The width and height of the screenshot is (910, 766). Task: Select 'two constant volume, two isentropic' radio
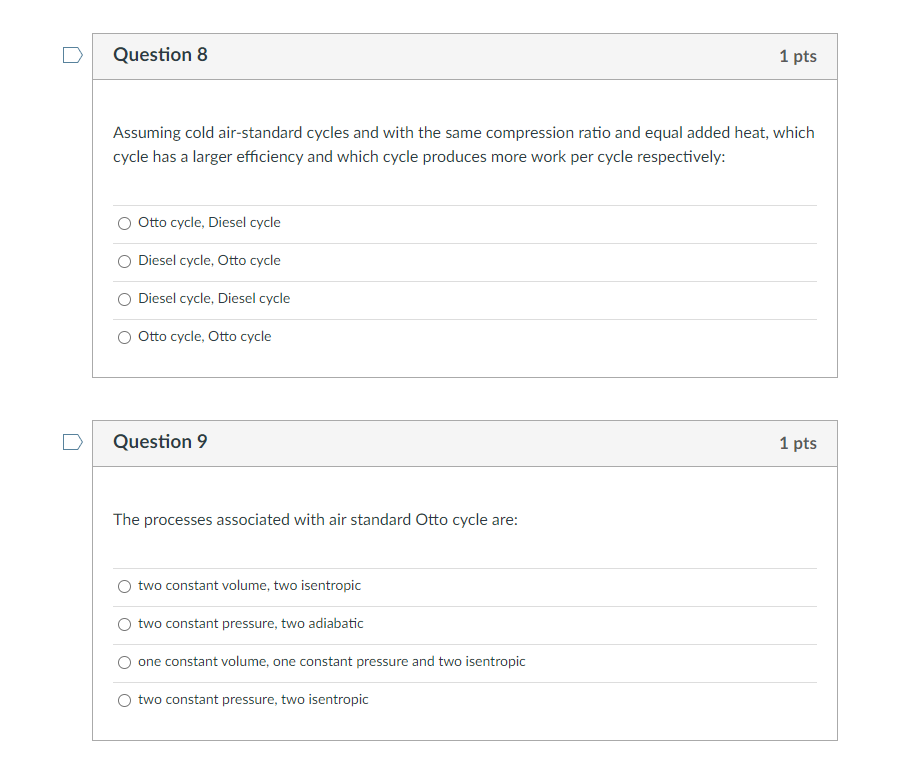tap(124, 587)
